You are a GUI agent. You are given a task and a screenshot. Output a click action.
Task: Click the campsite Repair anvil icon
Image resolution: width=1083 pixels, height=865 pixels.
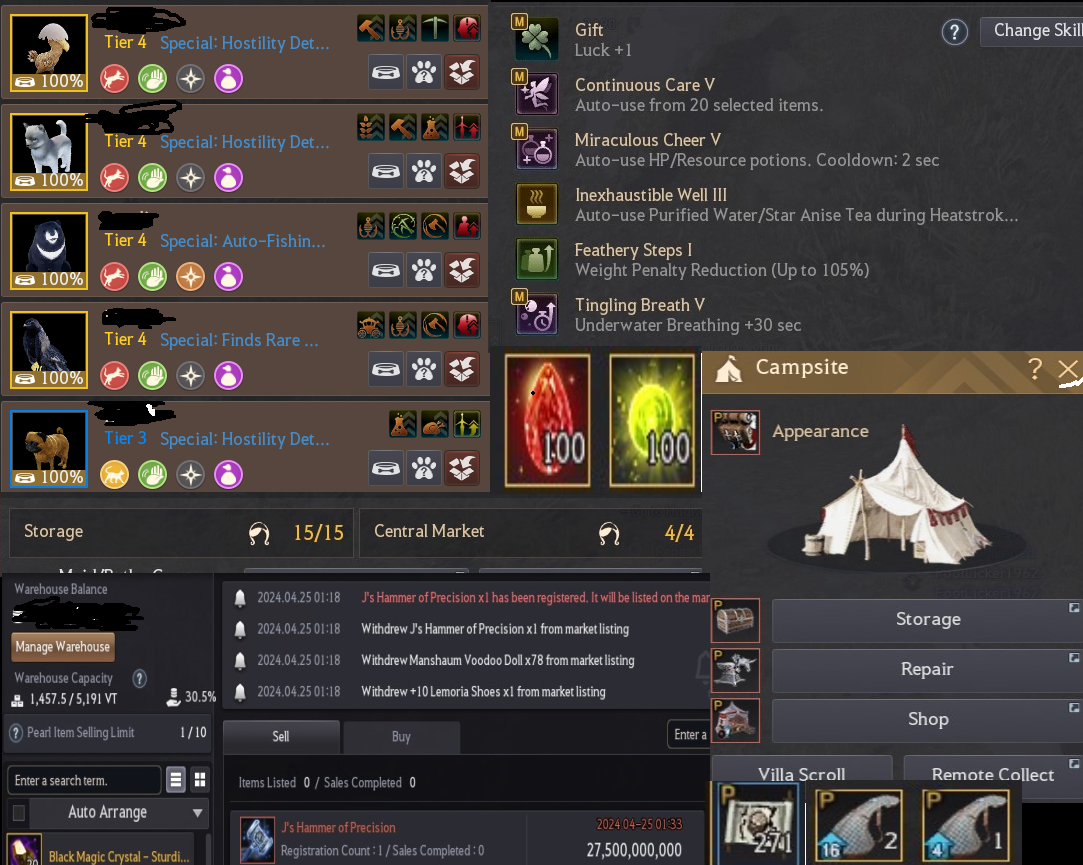coord(736,670)
